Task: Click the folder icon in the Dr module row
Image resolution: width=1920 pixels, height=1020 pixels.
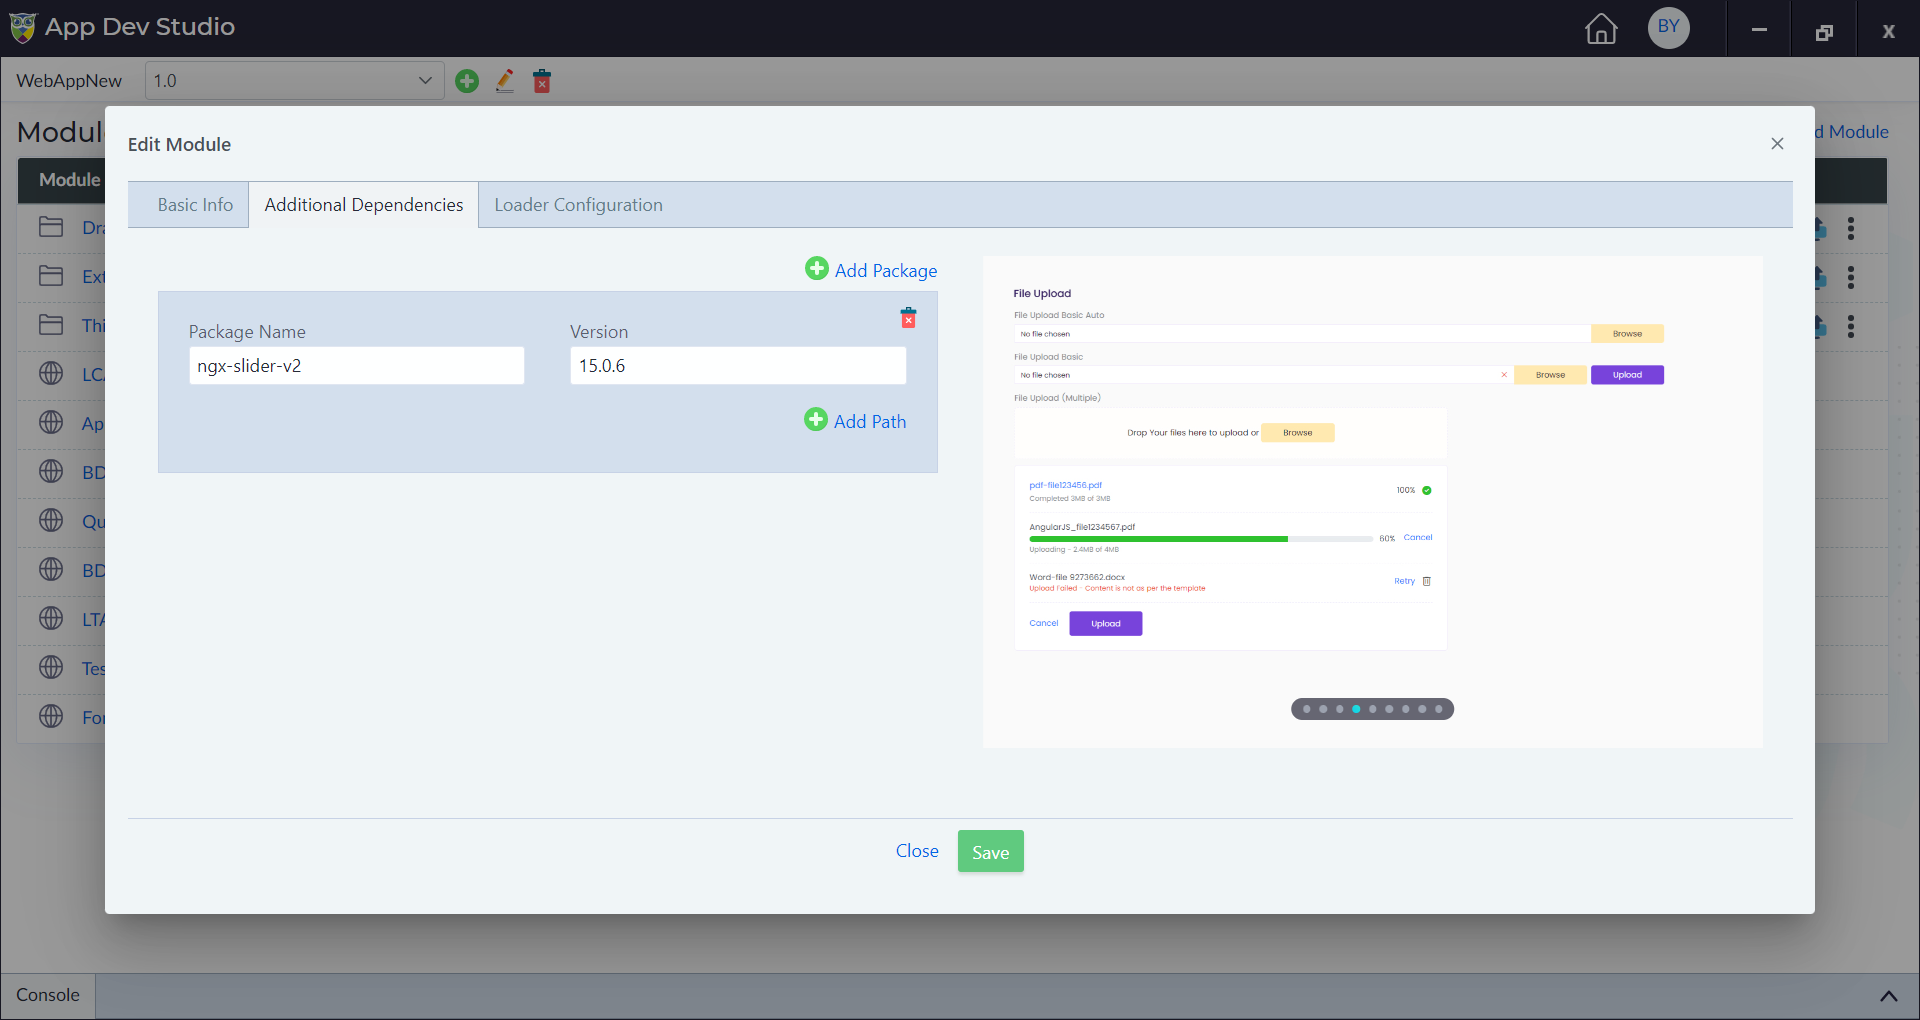Action: 51,227
